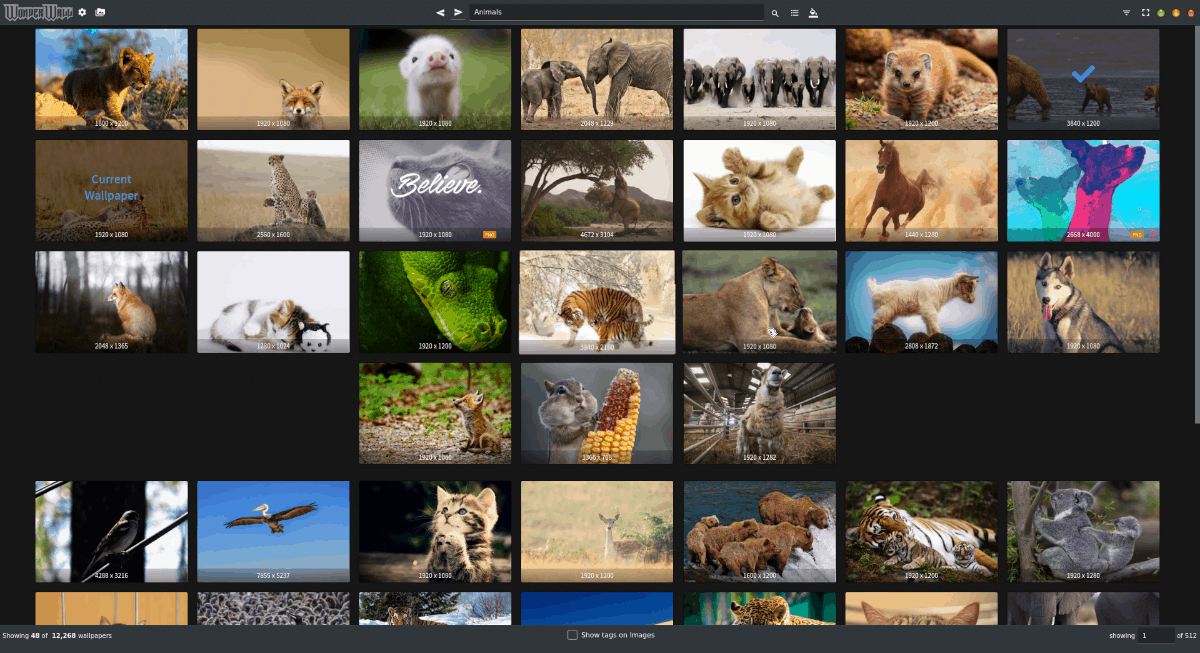Click the orange window button at top right

coord(1175,13)
